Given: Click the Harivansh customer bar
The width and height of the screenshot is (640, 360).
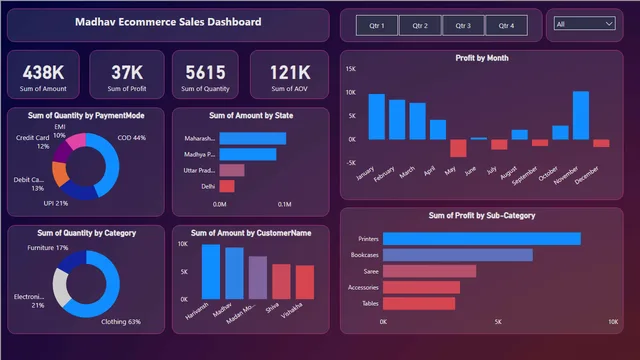Looking at the screenshot, I should 211,272.
